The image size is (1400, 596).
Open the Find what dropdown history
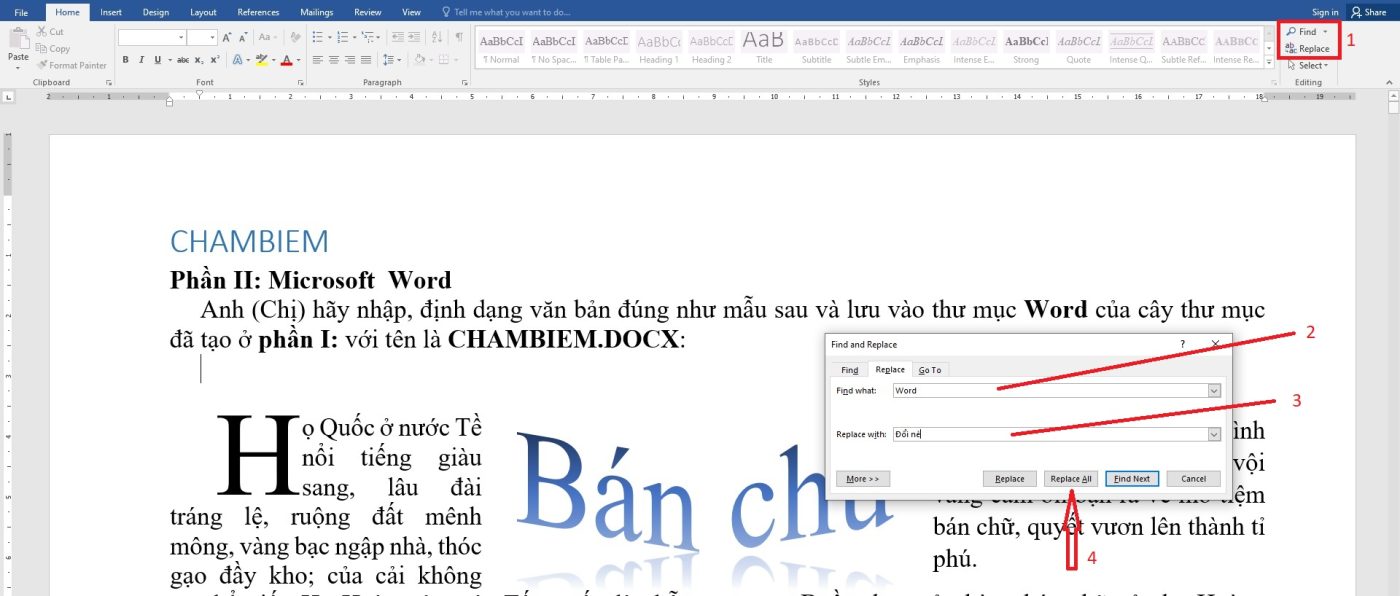(1214, 390)
